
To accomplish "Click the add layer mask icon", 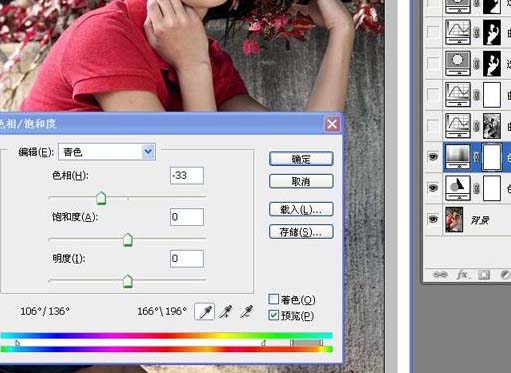I will coord(484,275).
